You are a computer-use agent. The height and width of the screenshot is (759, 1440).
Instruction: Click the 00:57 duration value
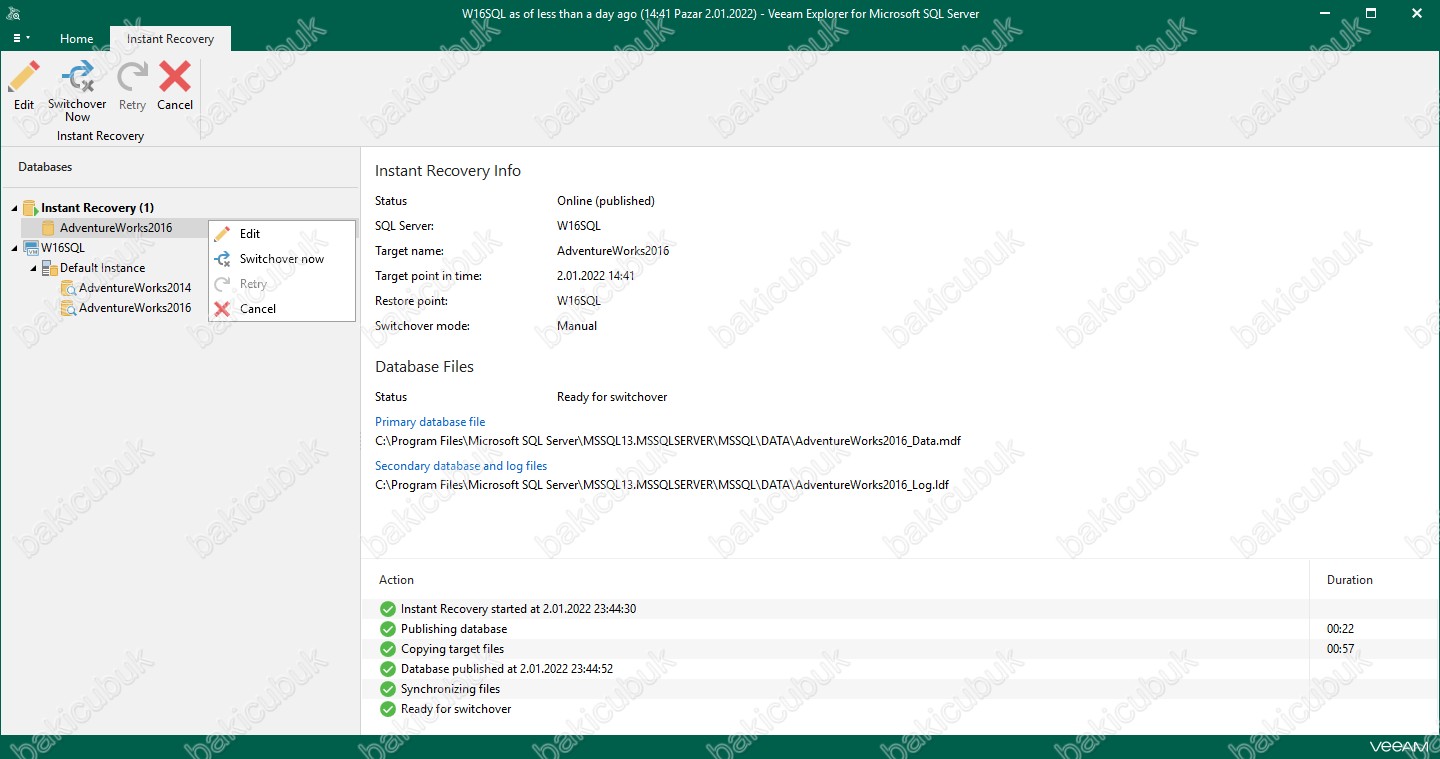click(x=1340, y=649)
